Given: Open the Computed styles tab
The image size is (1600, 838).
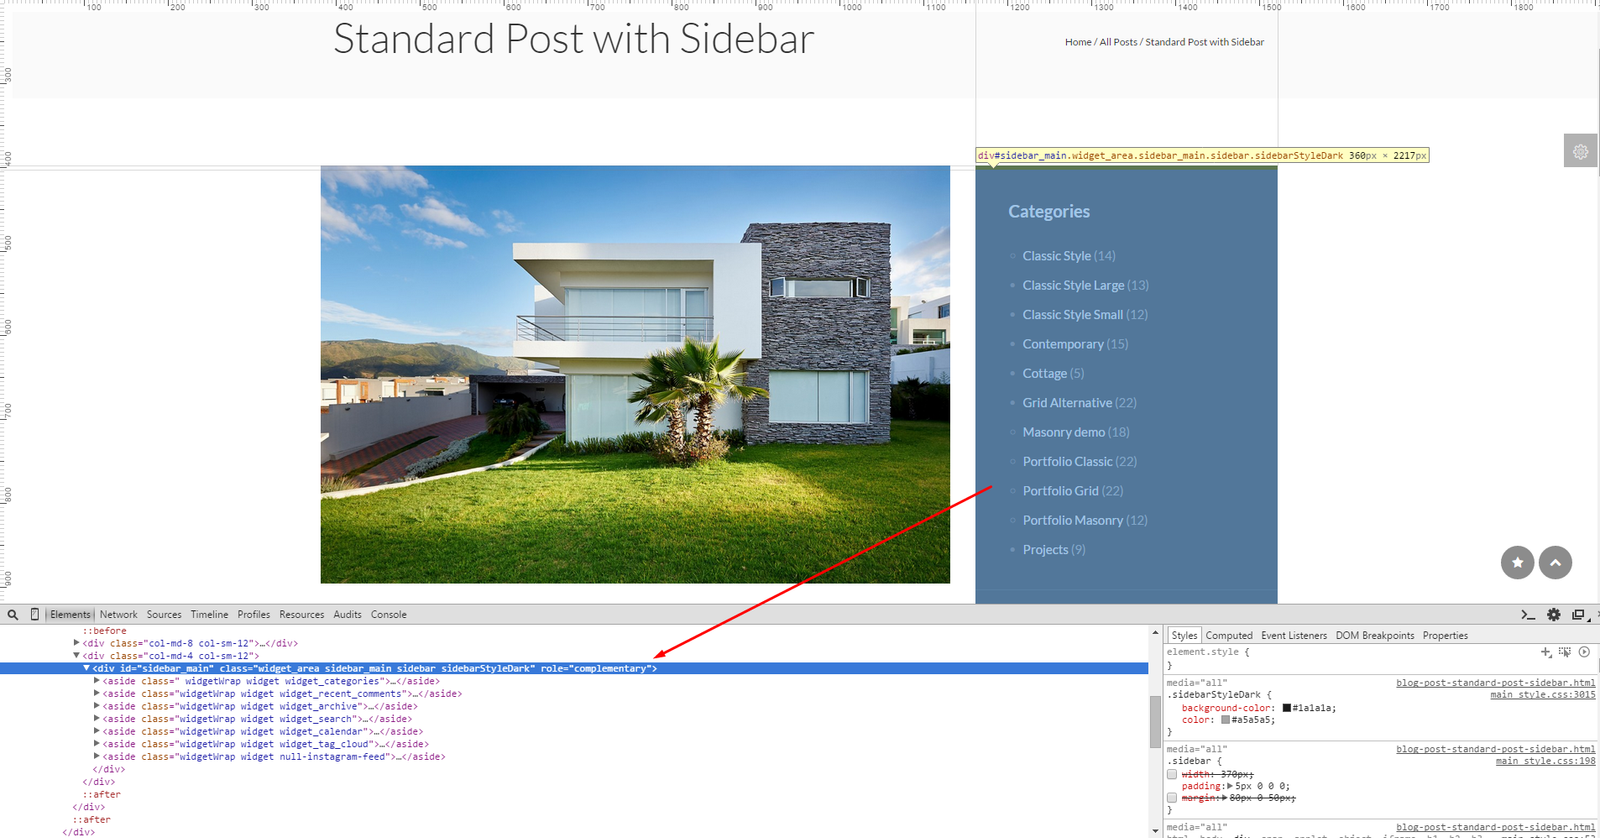Looking at the screenshot, I should coord(1228,636).
